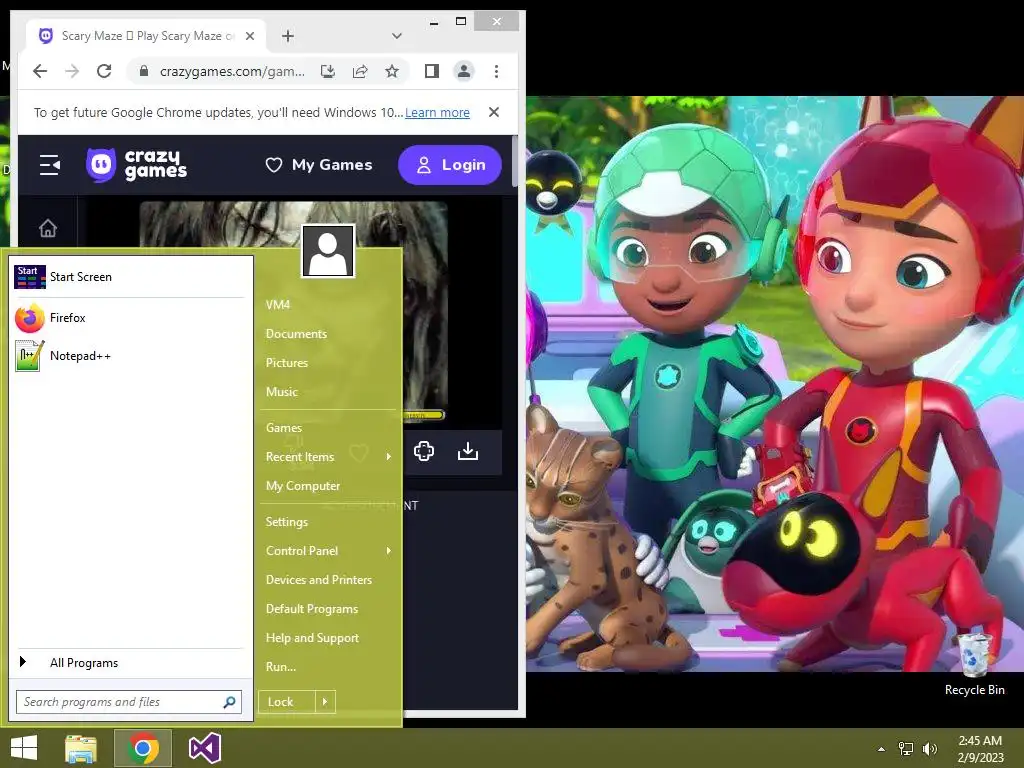Screen dimensions: 1024x768
Task: Open Settings in start menu
Action: click(287, 522)
